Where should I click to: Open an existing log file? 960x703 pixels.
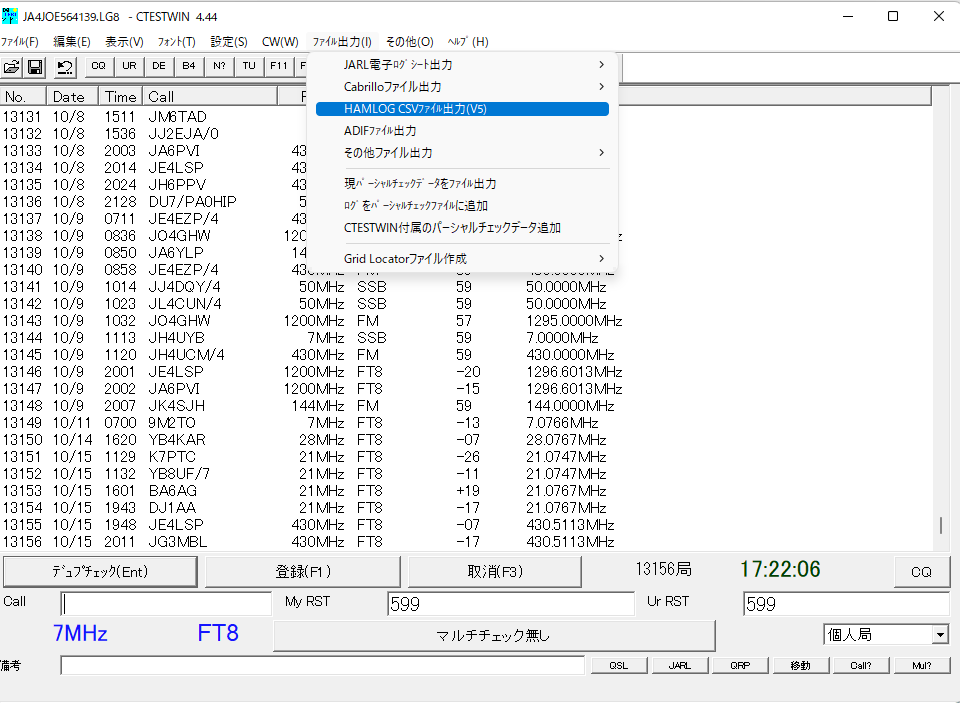(12, 66)
